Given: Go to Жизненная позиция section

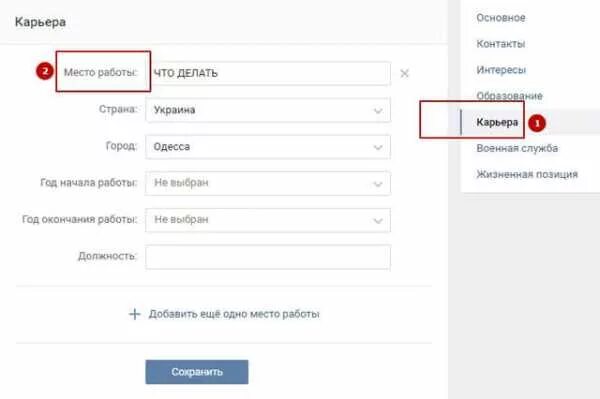Looking at the screenshot, I should click(527, 174).
